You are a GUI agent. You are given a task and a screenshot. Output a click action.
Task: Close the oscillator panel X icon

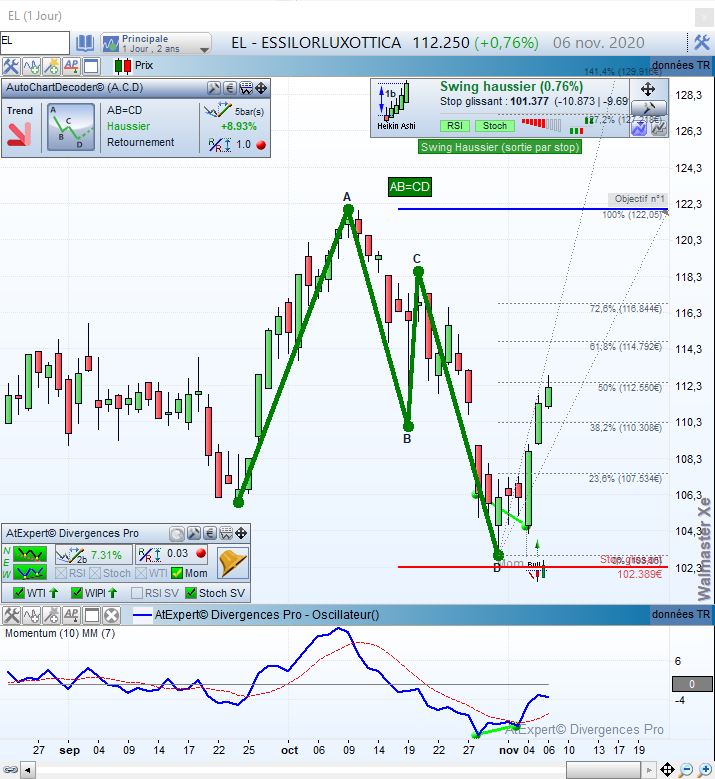point(111,616)
